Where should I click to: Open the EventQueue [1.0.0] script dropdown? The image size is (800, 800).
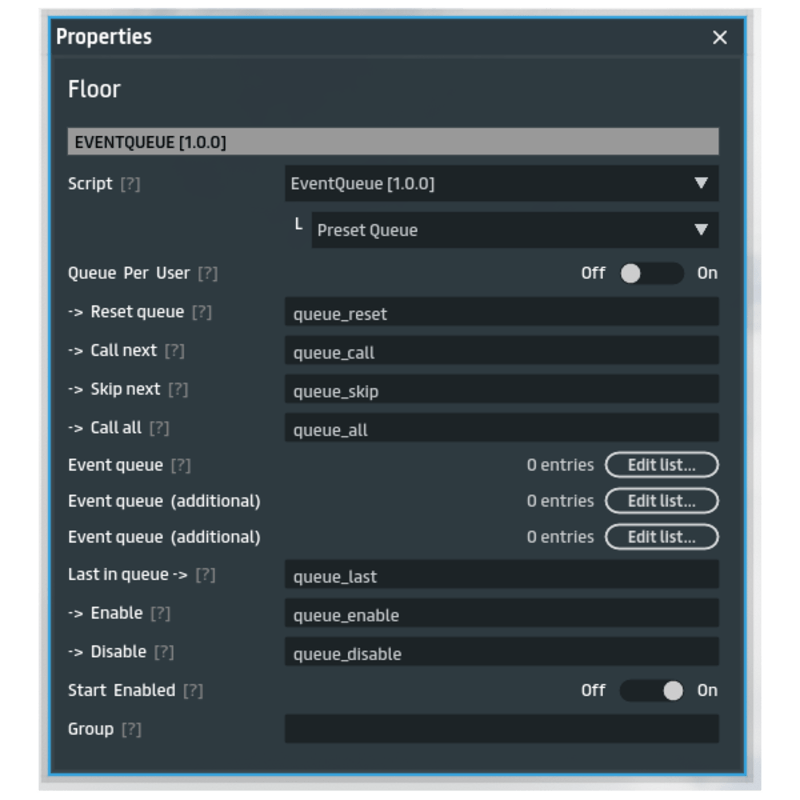pos(500,184)
